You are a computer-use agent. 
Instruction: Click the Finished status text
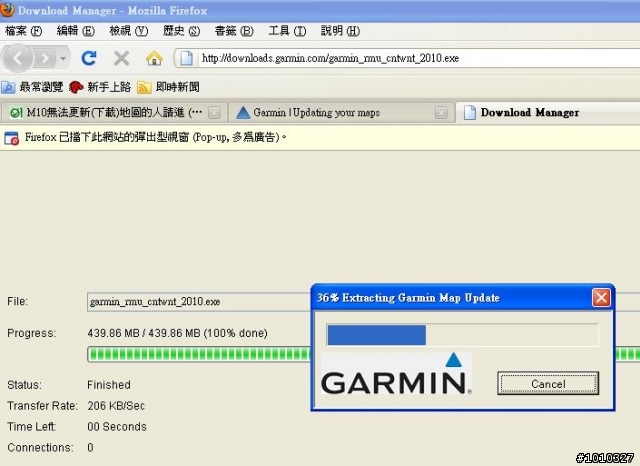[x=109, y=385]
